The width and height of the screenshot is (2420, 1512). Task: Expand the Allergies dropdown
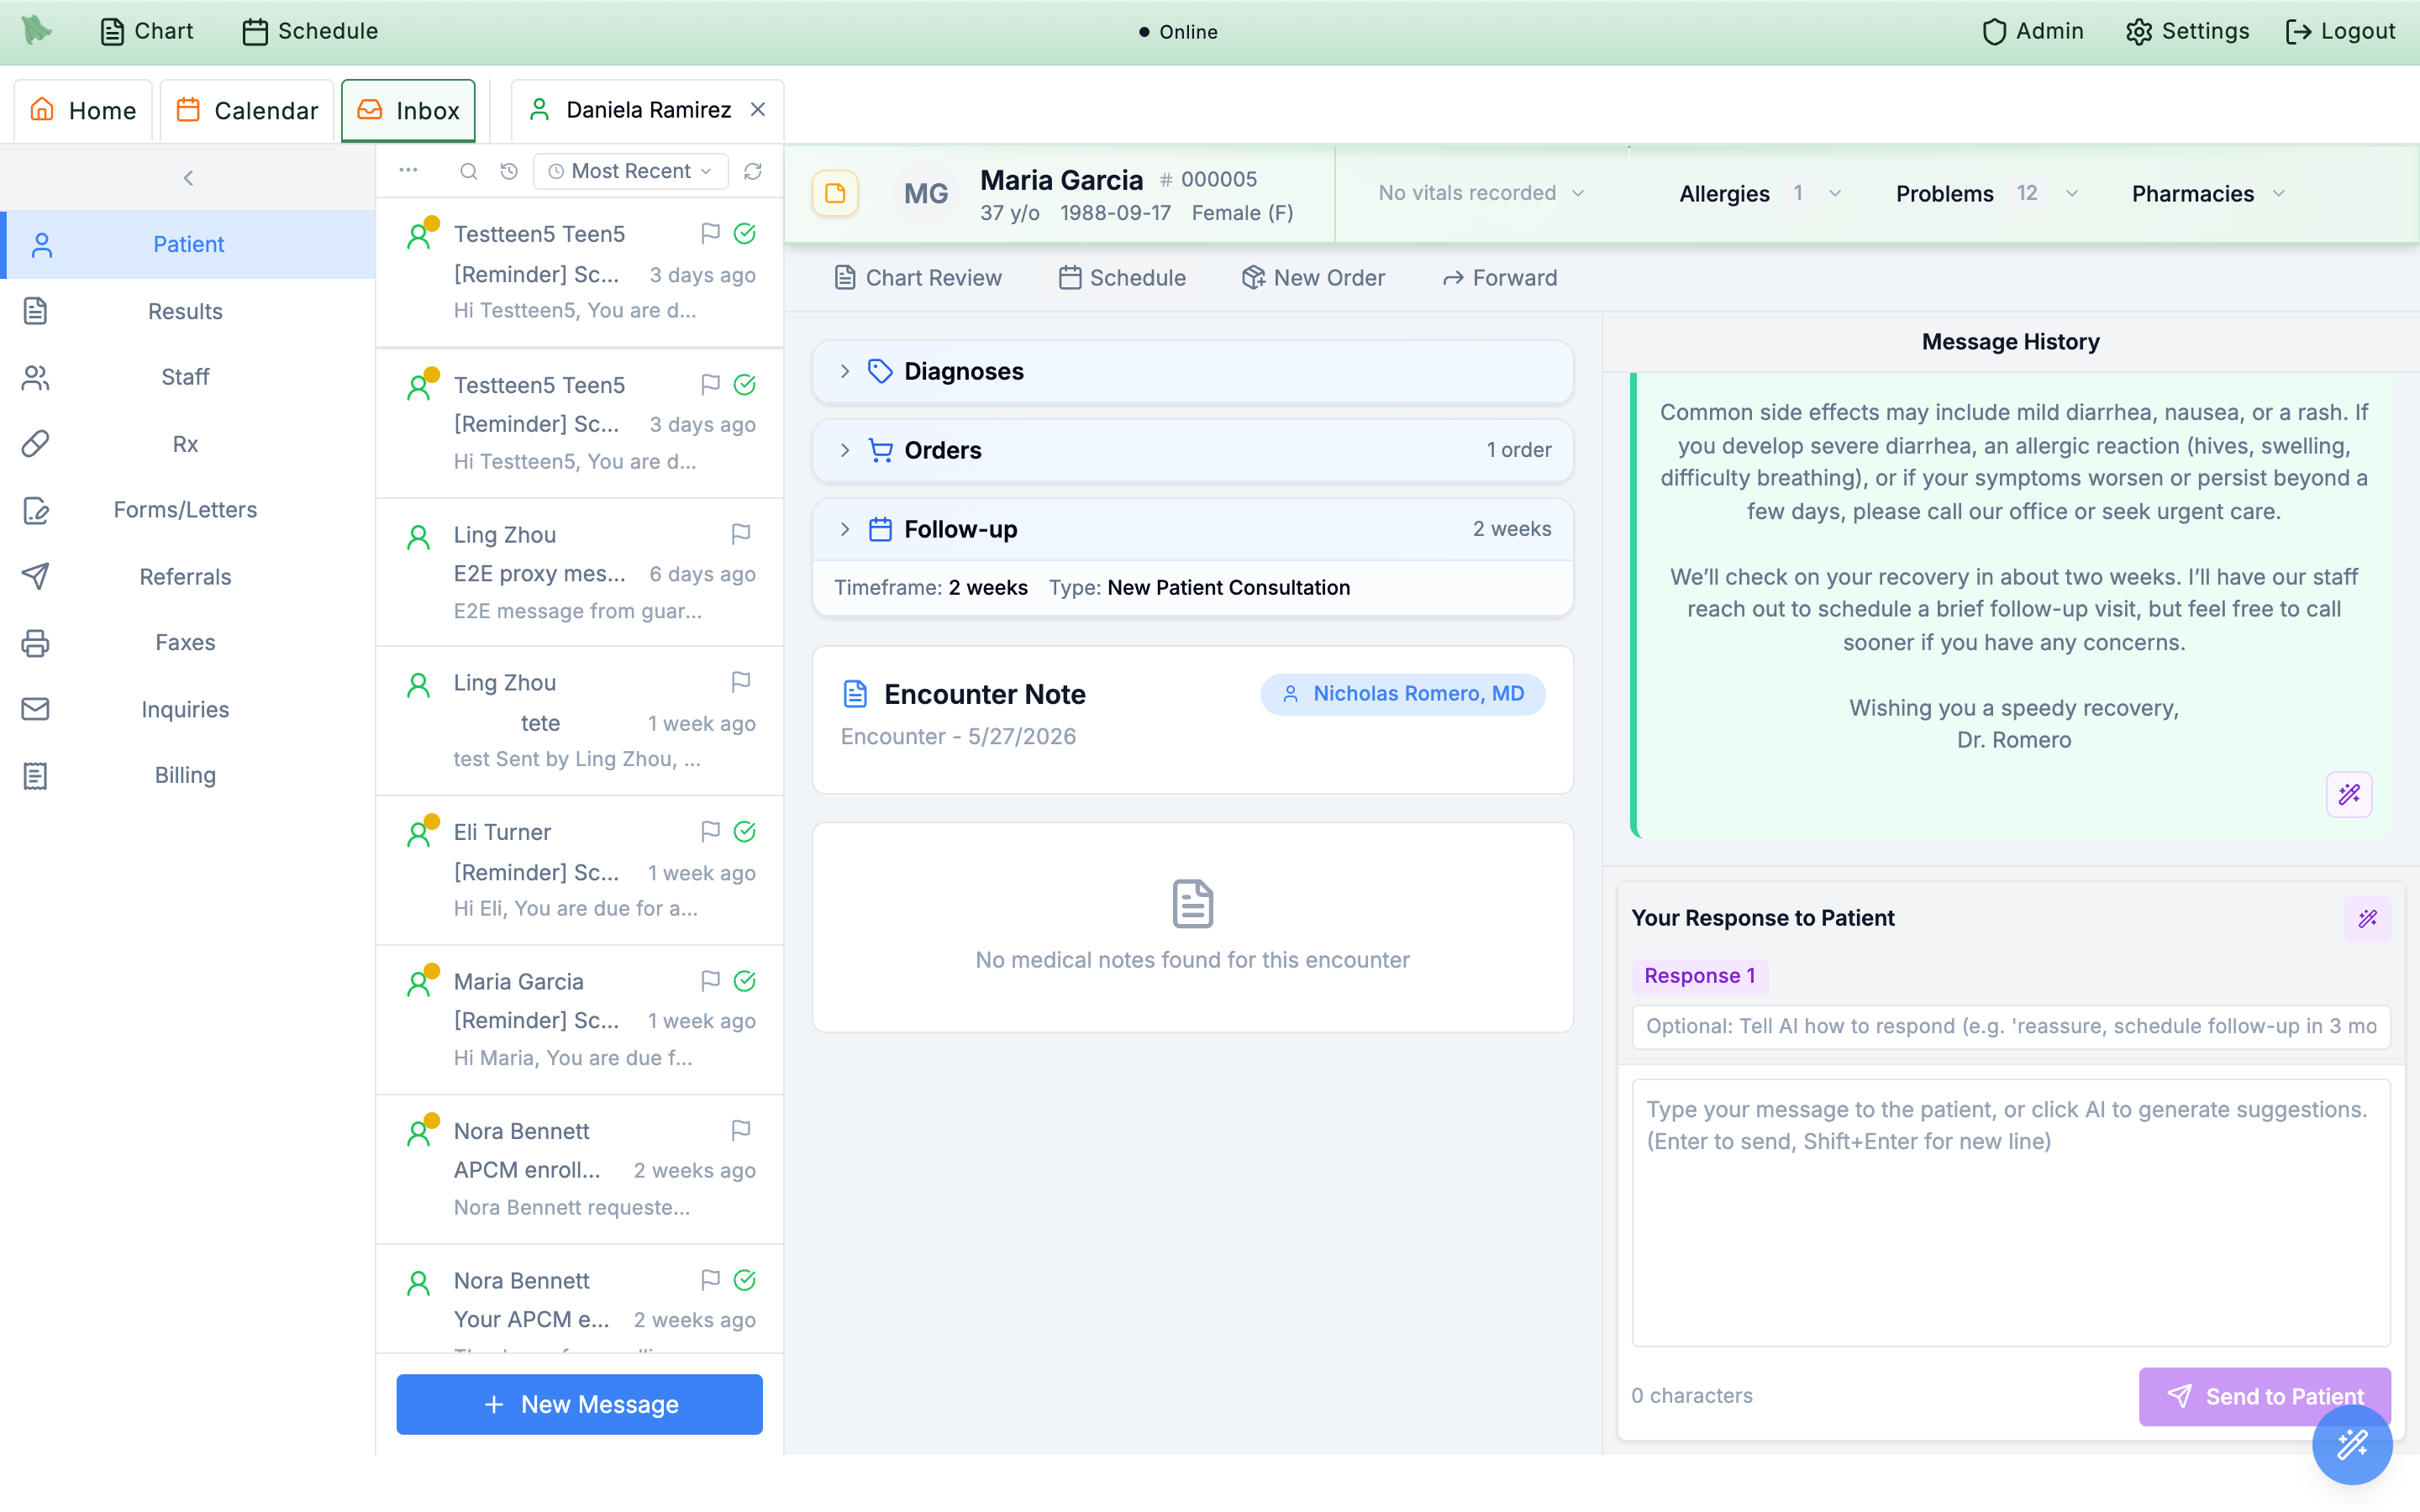point(1760,193)
